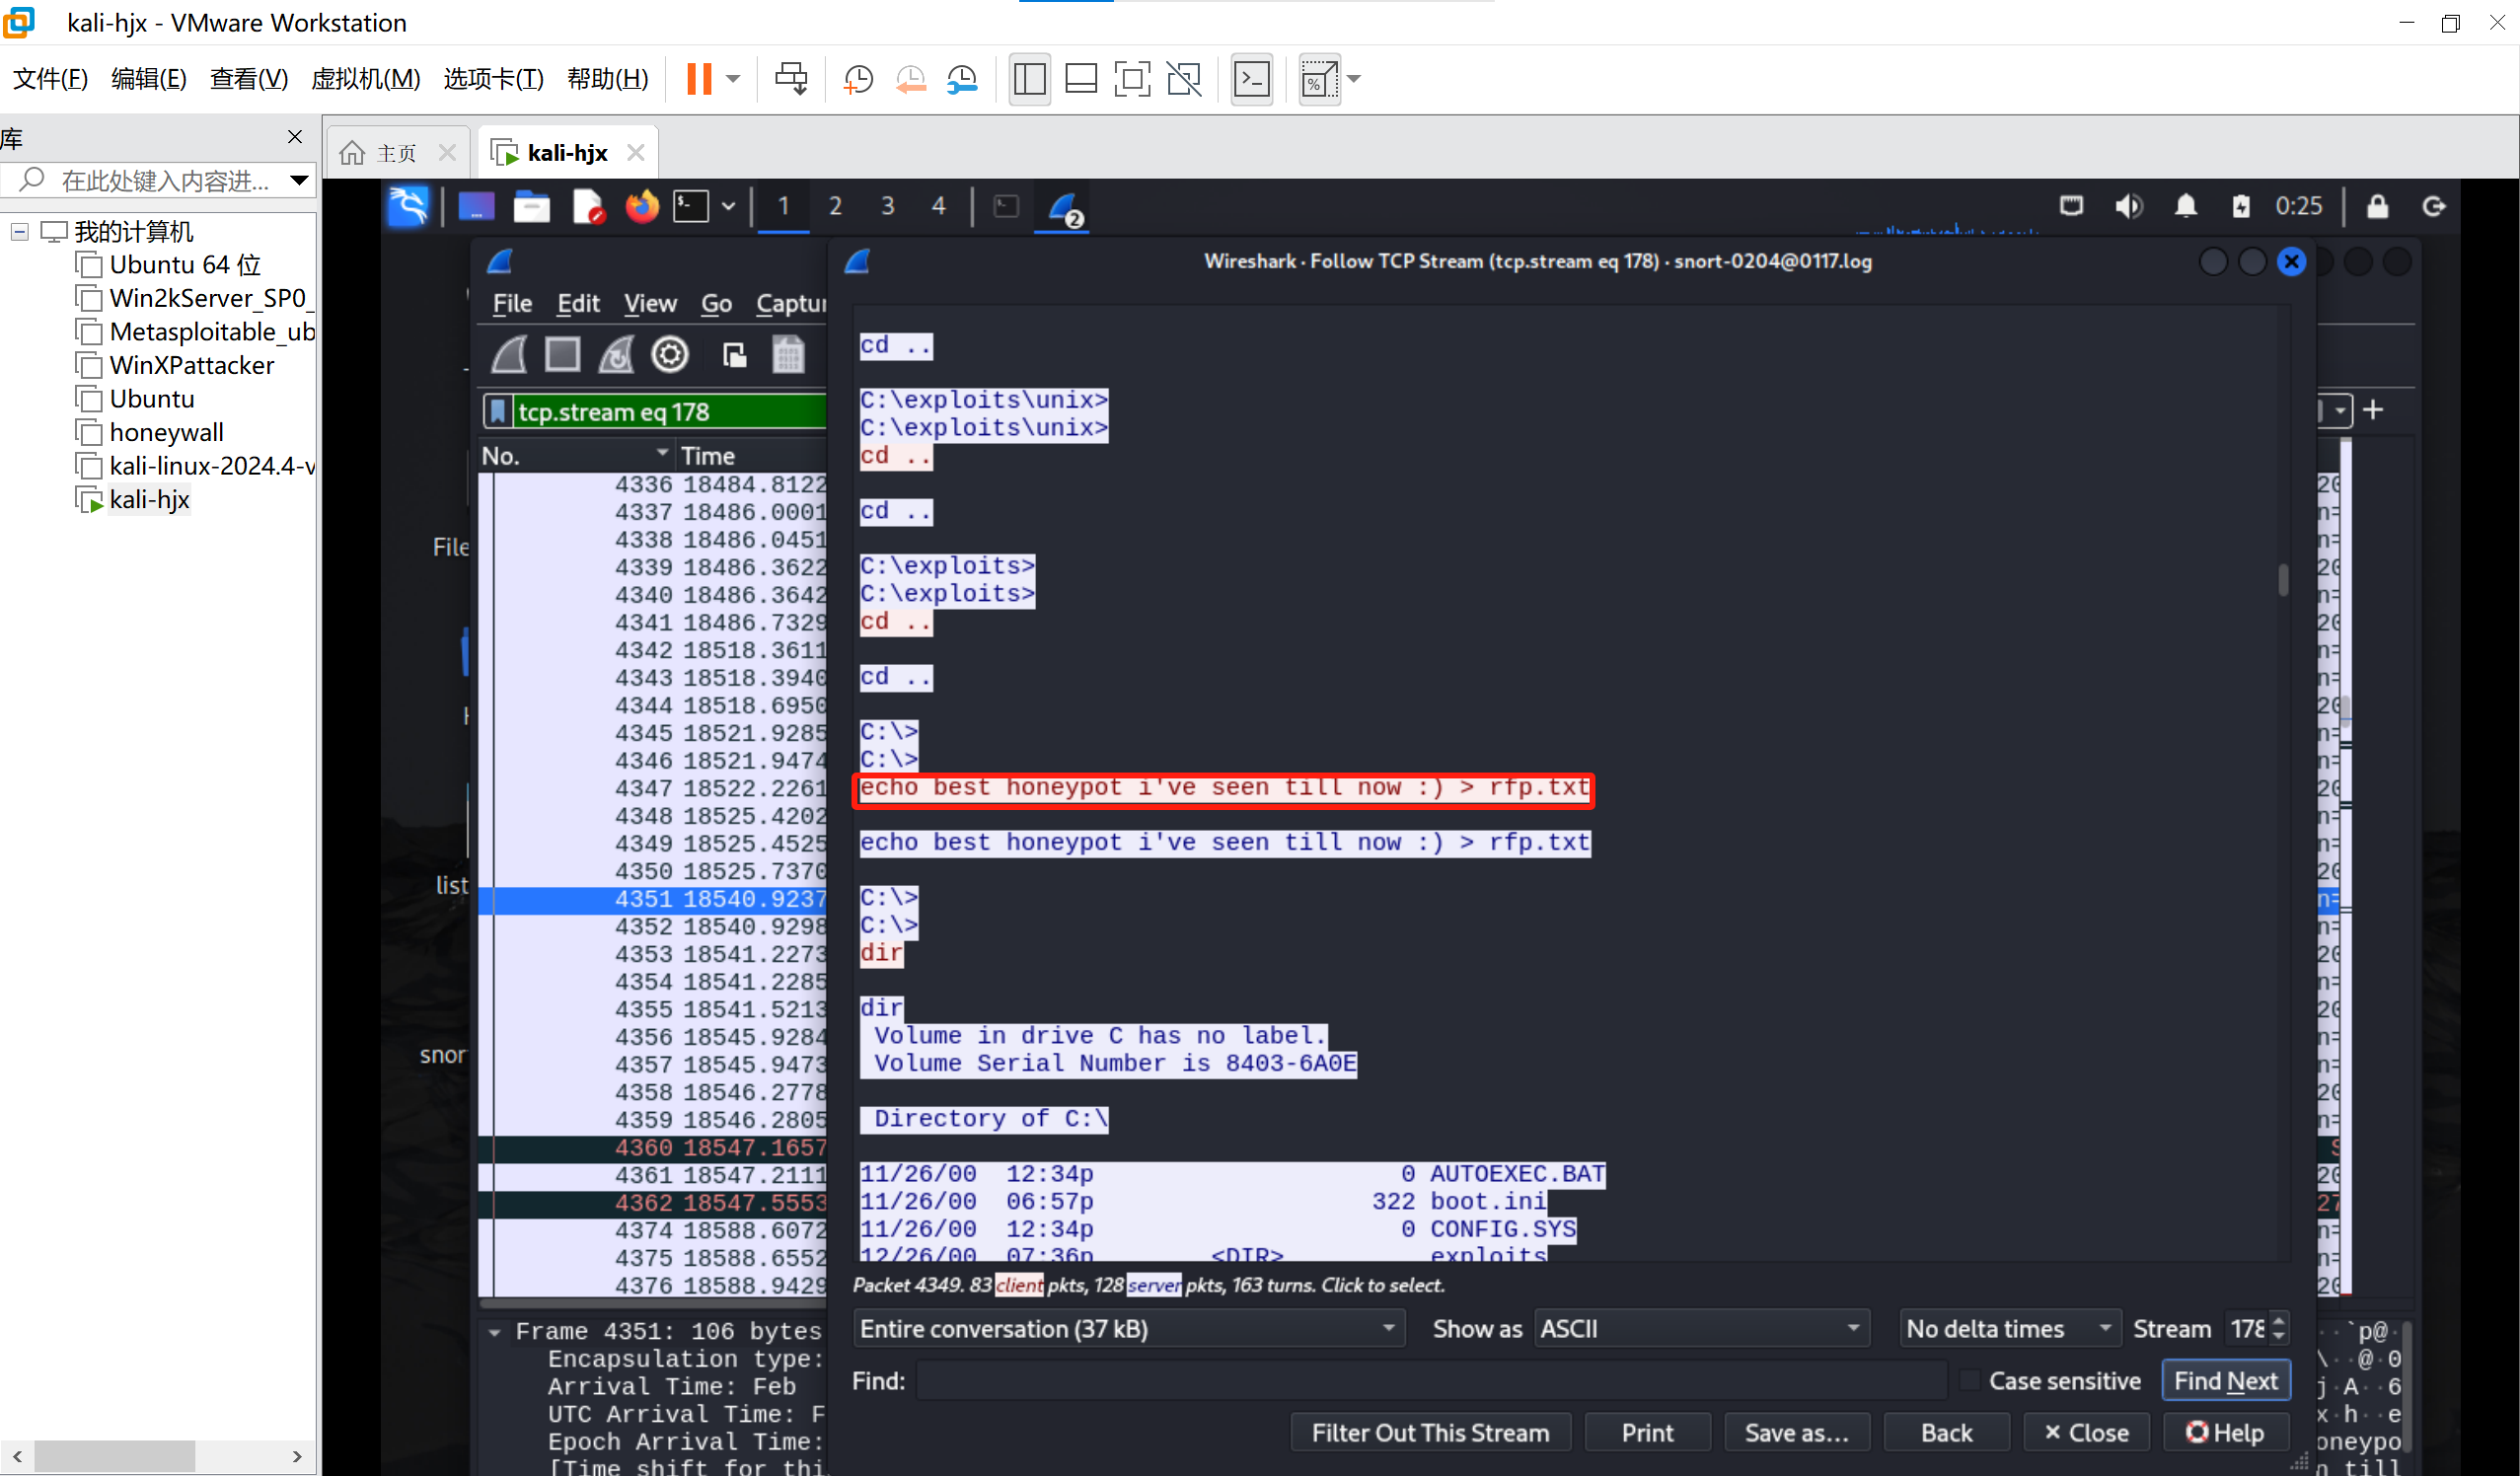Click the Wireshark taskbar item
The height and width of the screenshot is (1476, 2520).
[1063, 208]
